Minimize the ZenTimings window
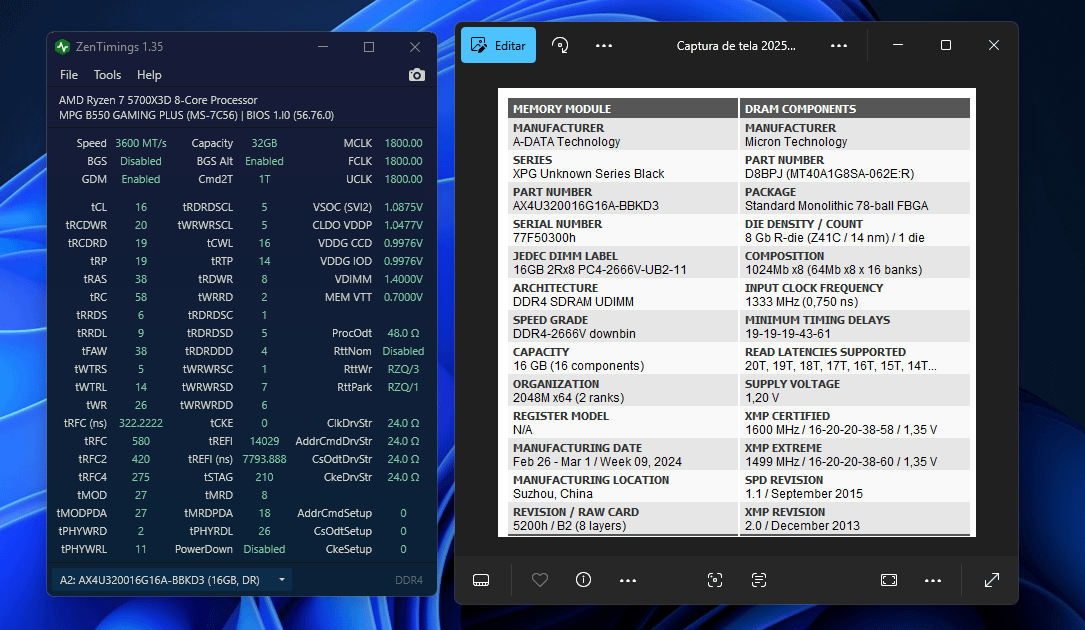Image resolution: width=1085 pixels, height=630 pixels. click(323, 46)
